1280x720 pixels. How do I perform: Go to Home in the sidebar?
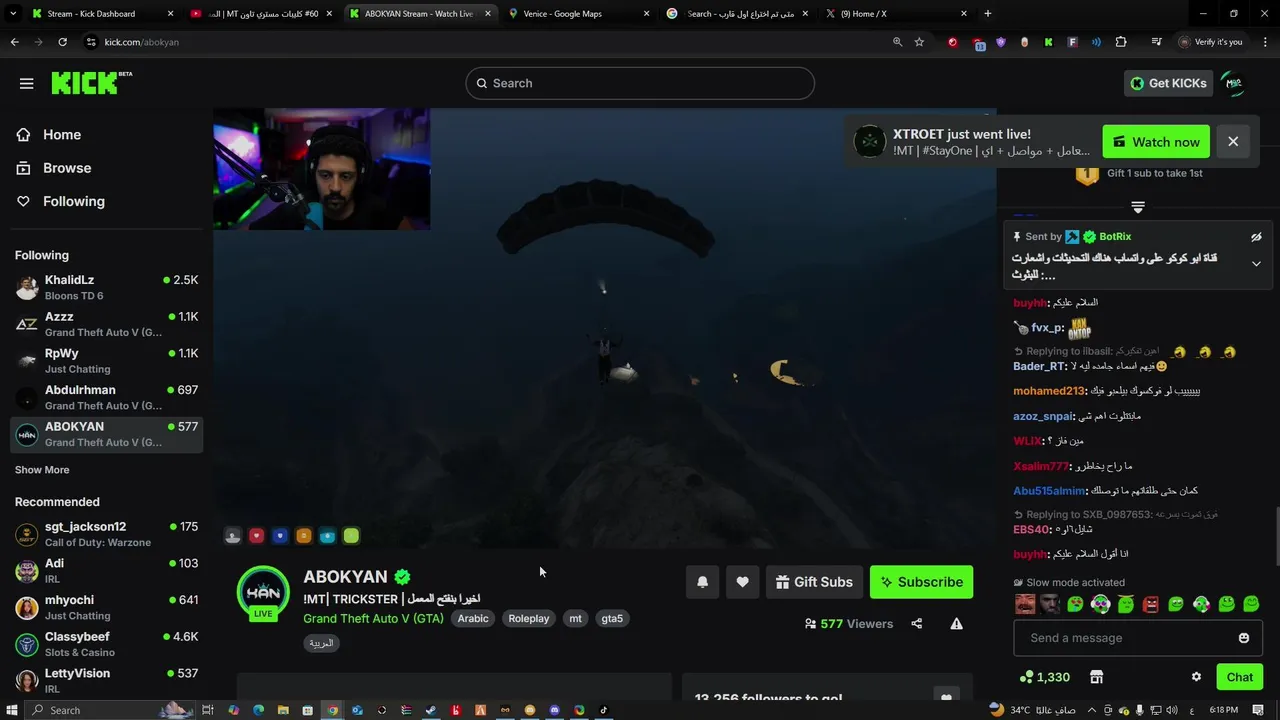pos(62,135)
